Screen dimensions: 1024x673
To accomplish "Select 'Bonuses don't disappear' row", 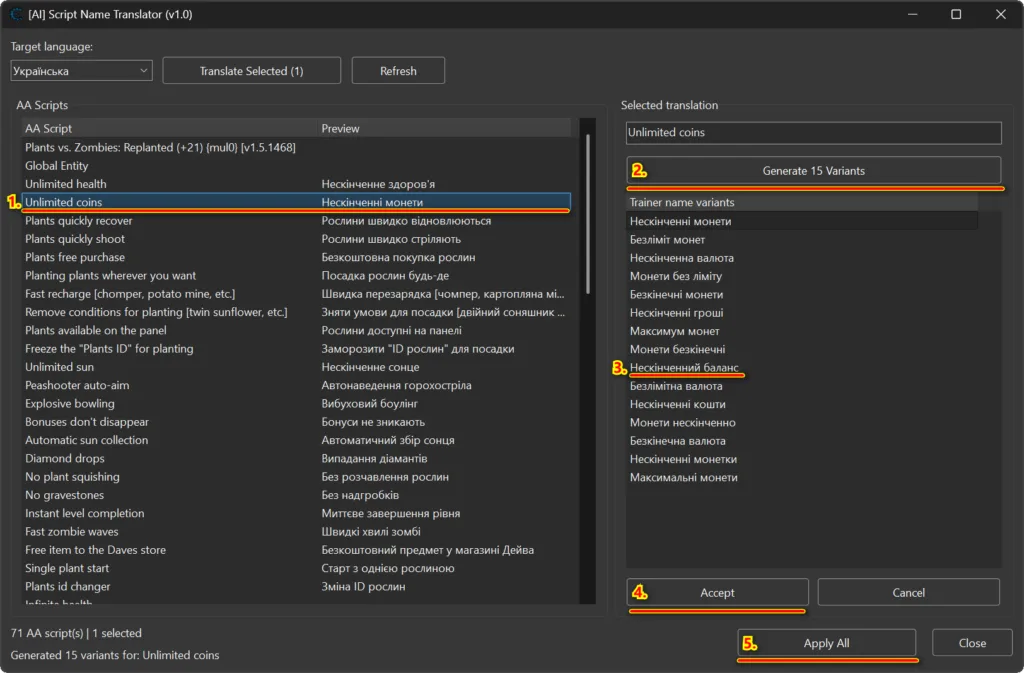I will point(296,422).
